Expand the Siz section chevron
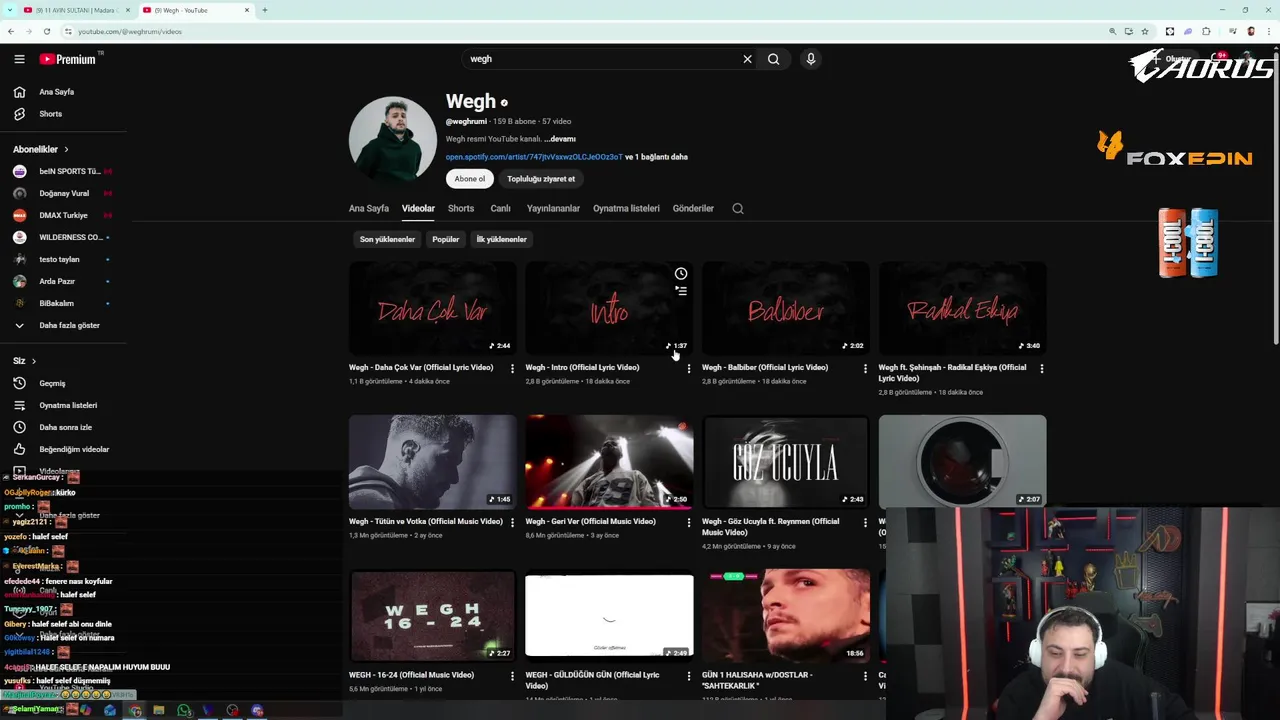 (33, 361)
